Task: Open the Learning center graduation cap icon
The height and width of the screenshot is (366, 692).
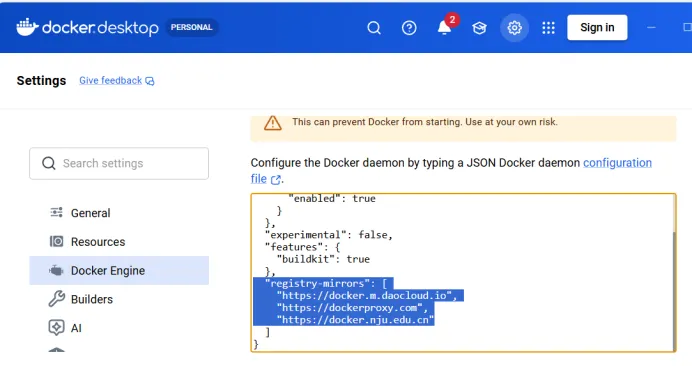Action: point(479,28)
